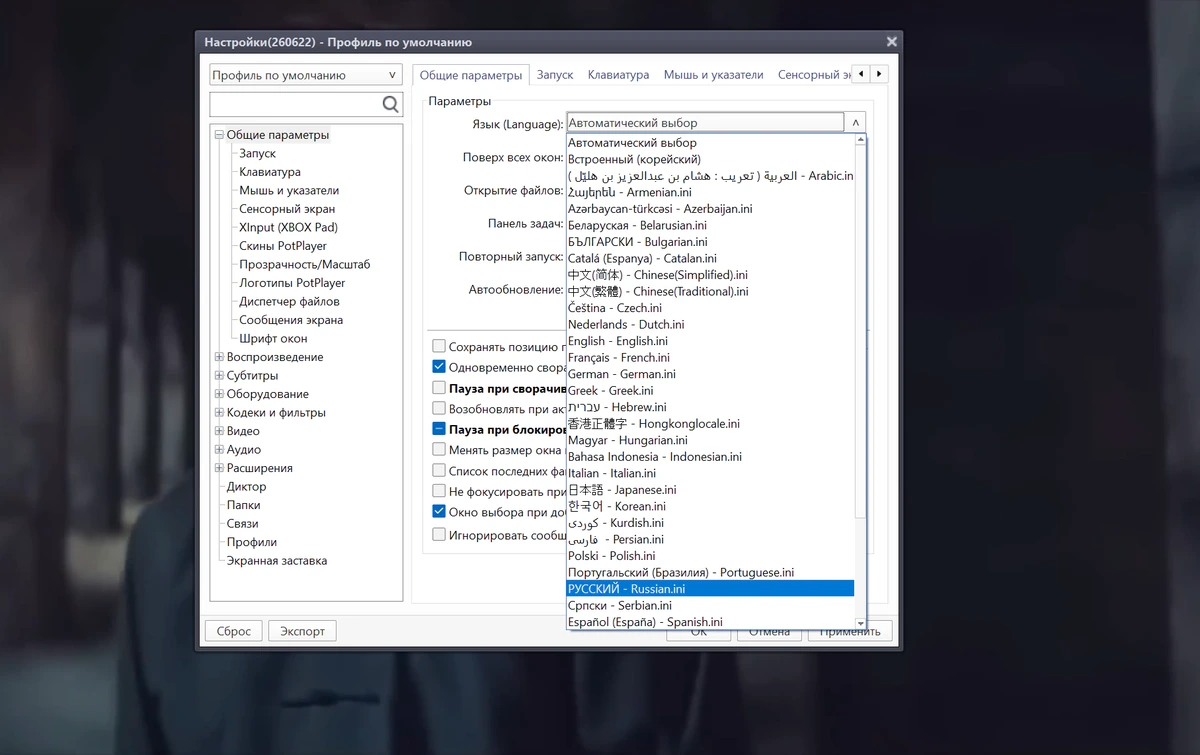Open the 'Клавиатура' tab

tap(618, 75)
